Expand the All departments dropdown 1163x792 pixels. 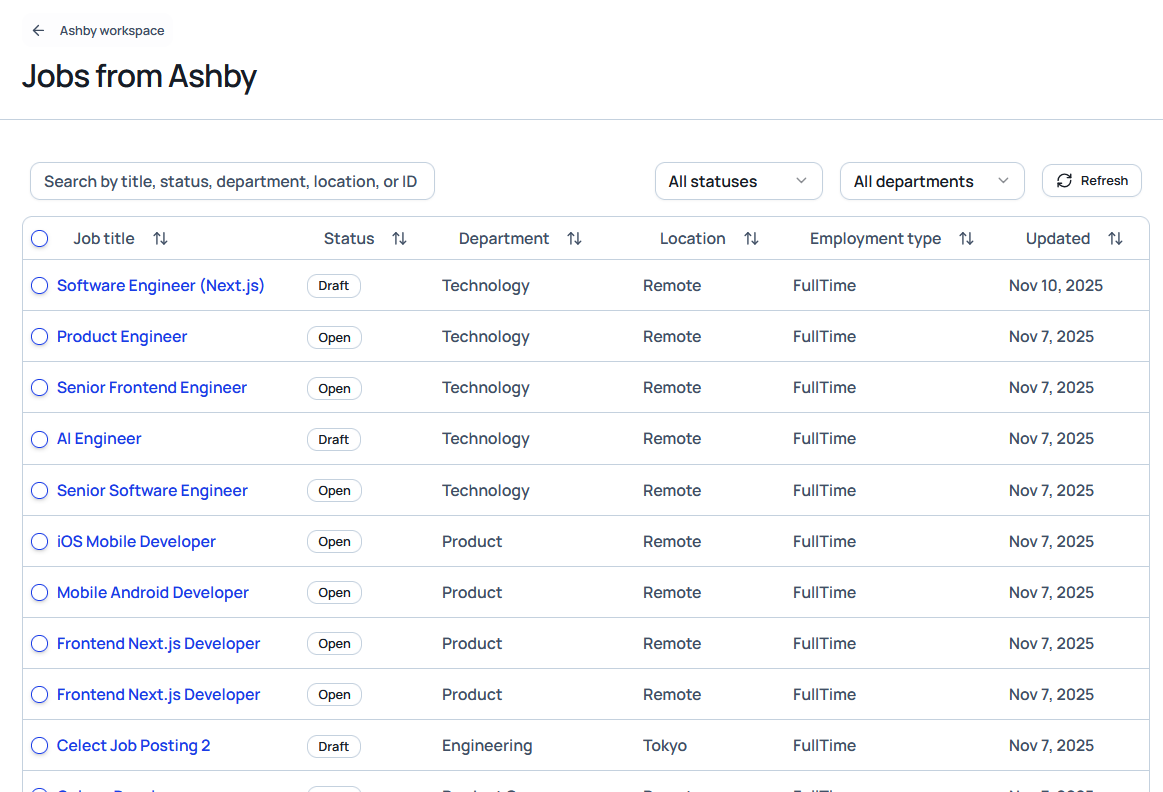[931, 181]
